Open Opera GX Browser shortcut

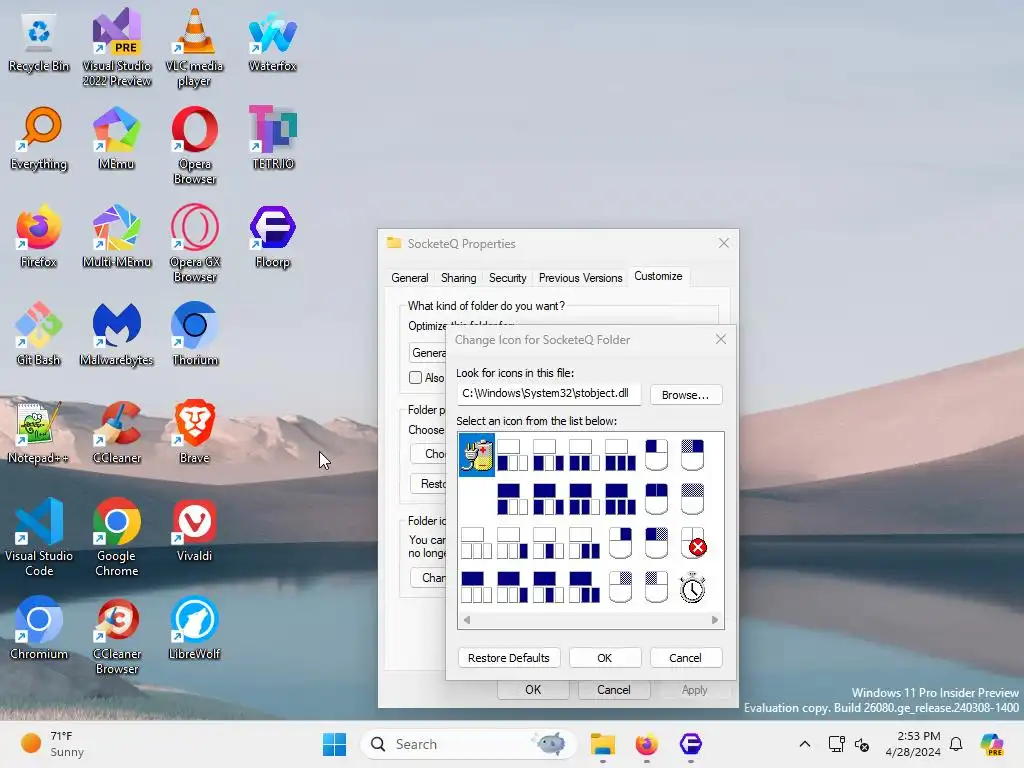(195, 244)
